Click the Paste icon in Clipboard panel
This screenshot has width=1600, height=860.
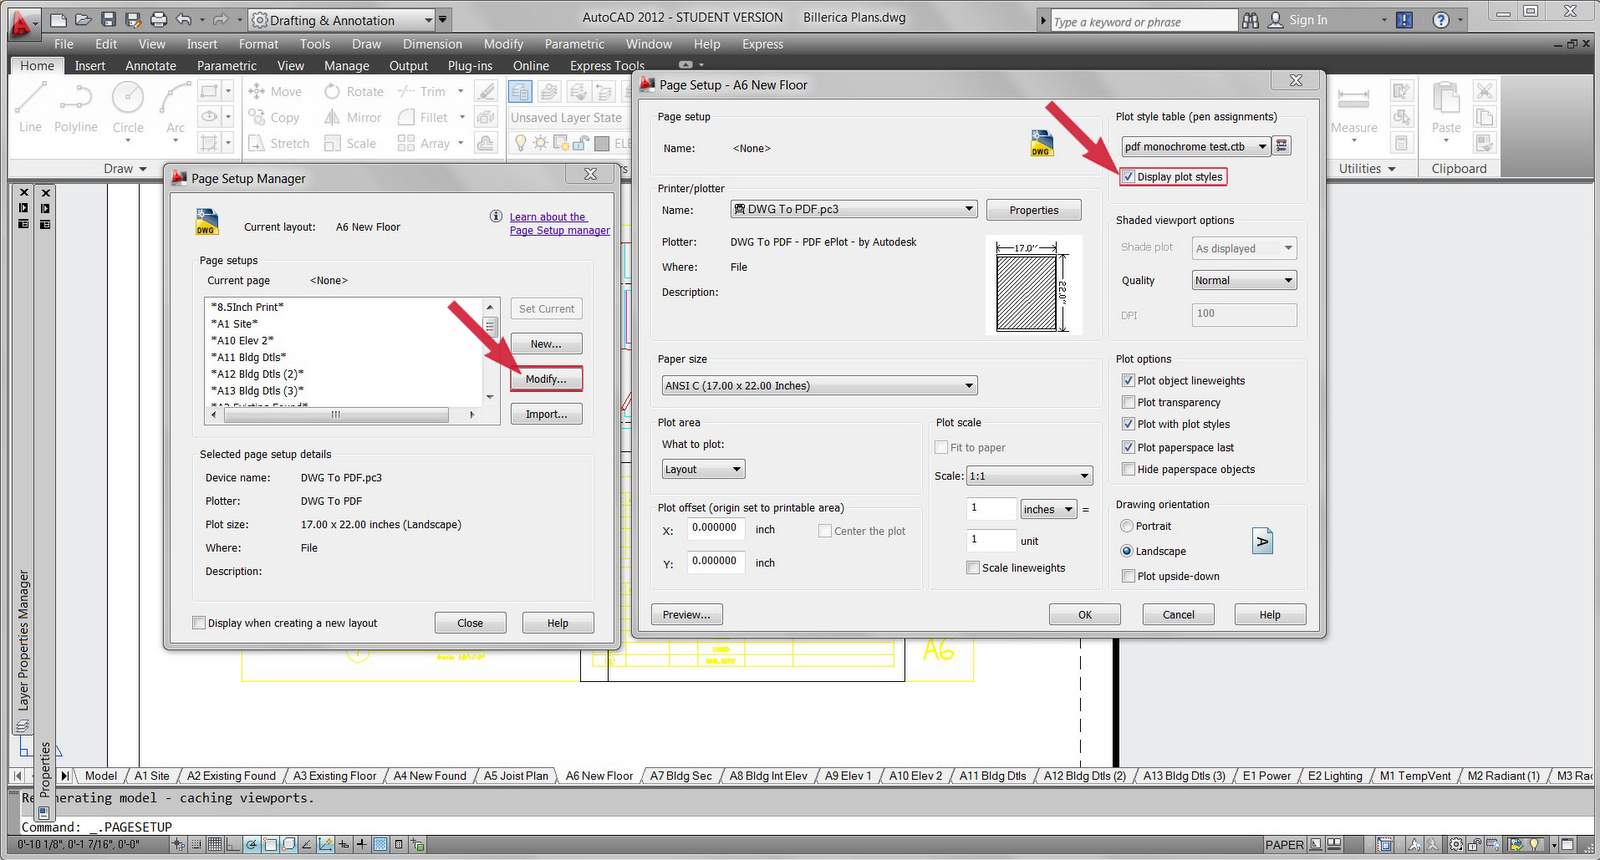pyautogui.click(x=1446, y=108)
